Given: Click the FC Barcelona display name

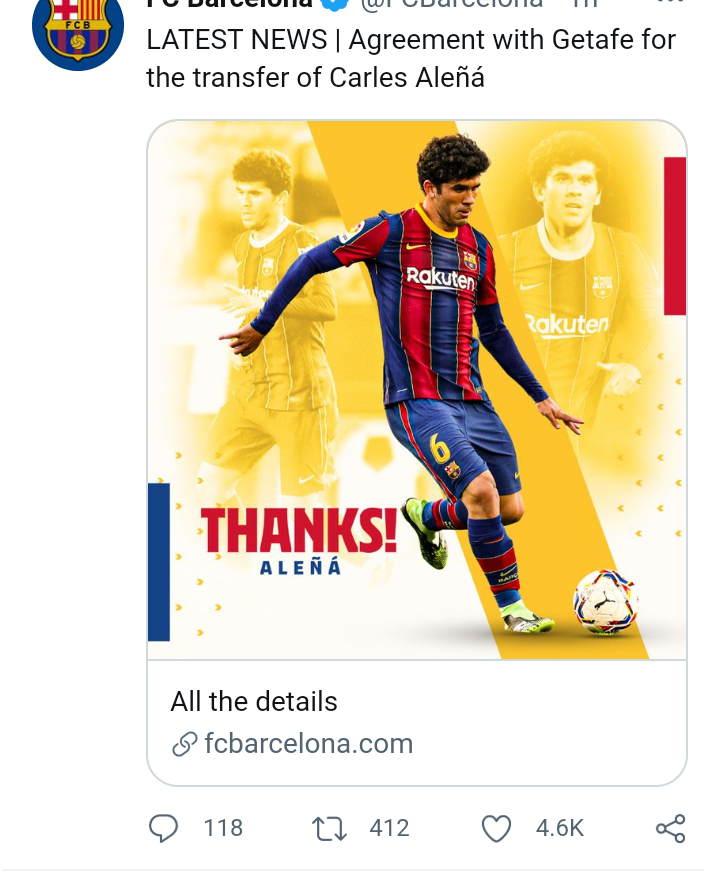Looking at the screenshot, I should point(229,4).
